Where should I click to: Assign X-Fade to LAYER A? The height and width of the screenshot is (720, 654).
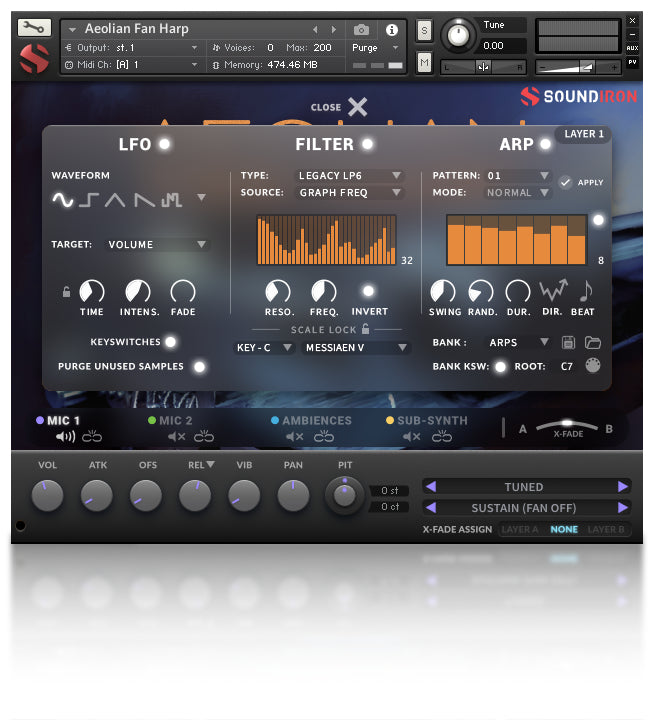click(520, 529)
